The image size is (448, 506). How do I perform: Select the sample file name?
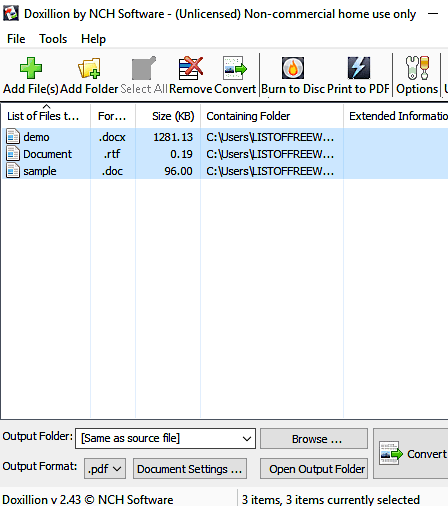[x=40, y=171]
